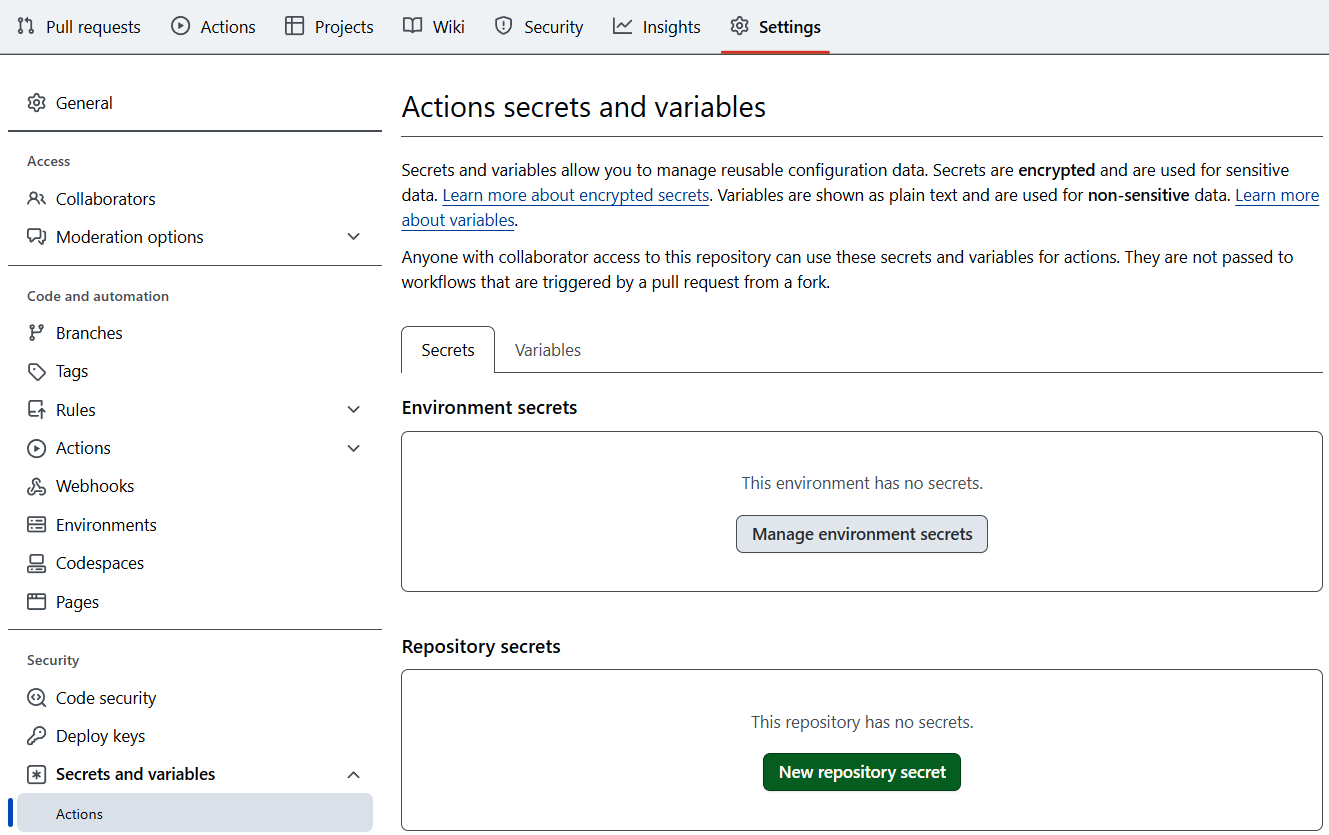This screenshot has height=835, width=1329.
Task: Open Codespaces settings label
Action: click(100, 563)
